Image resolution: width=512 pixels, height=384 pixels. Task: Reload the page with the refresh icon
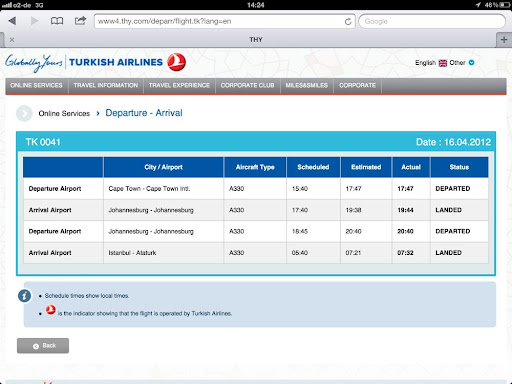pyautogui.click(x=348, y=22)
